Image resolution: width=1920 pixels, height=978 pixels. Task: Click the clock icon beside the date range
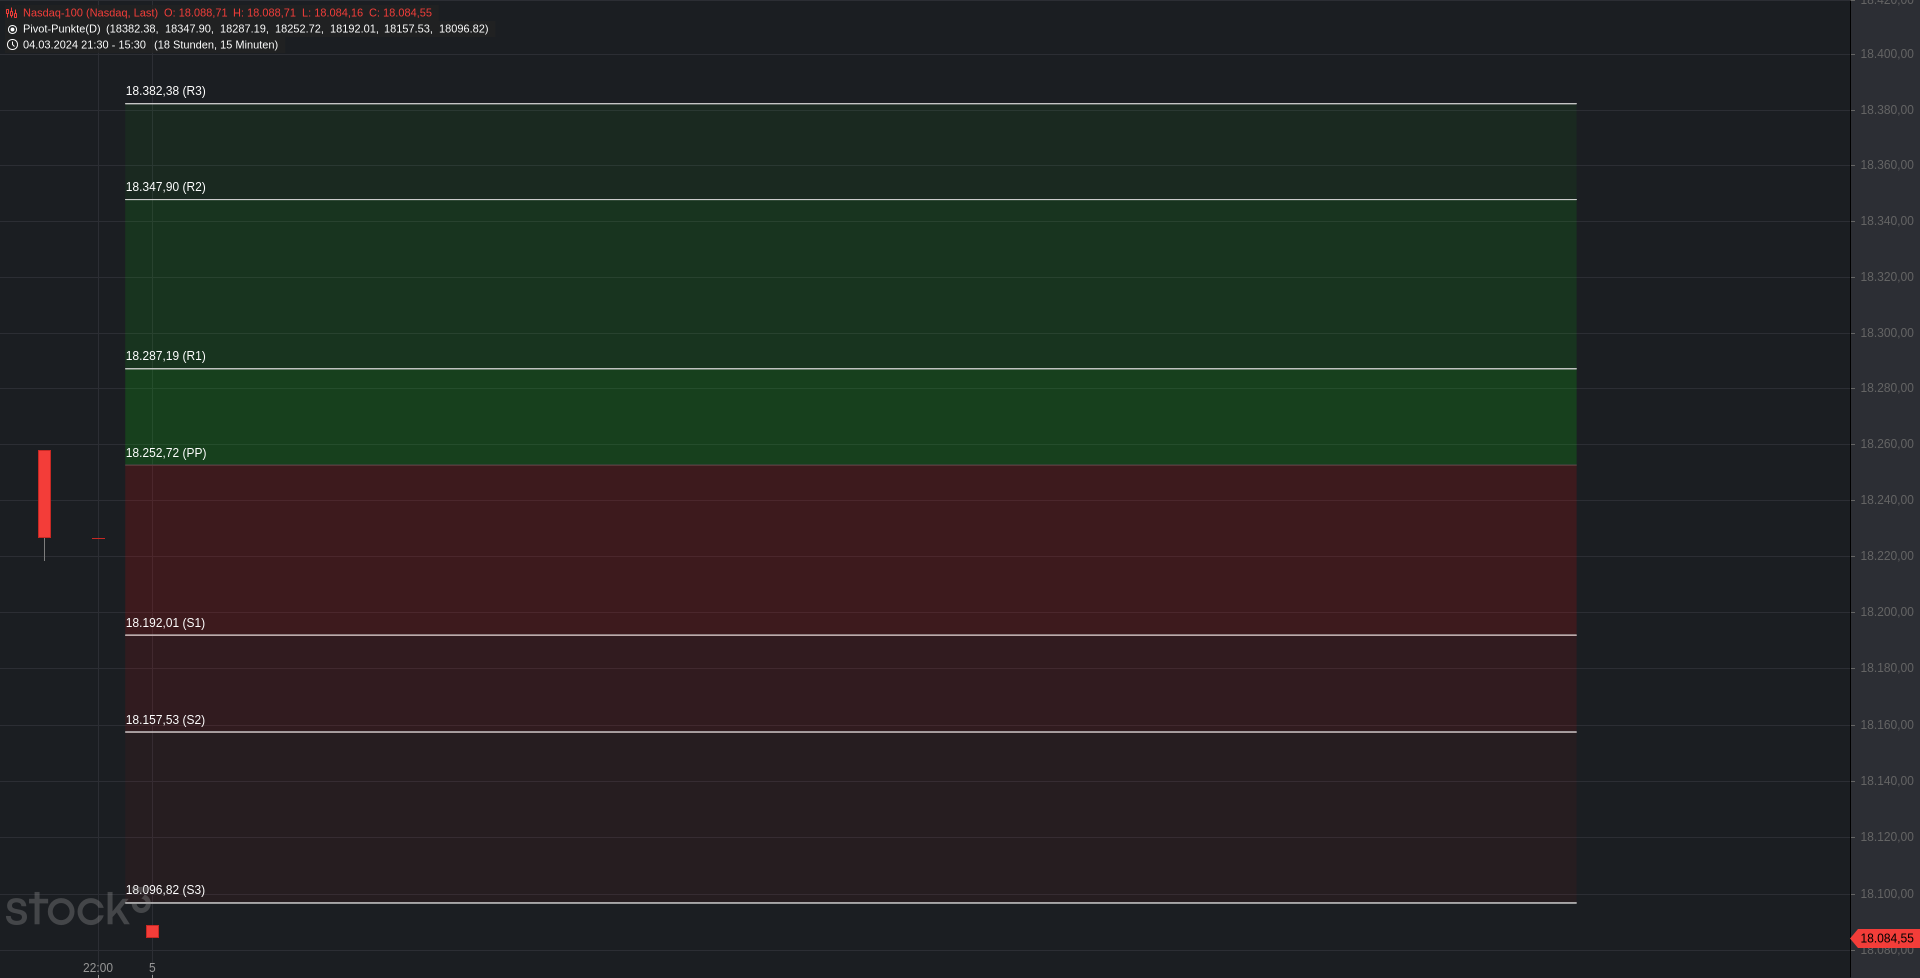(x=12, y=45)
